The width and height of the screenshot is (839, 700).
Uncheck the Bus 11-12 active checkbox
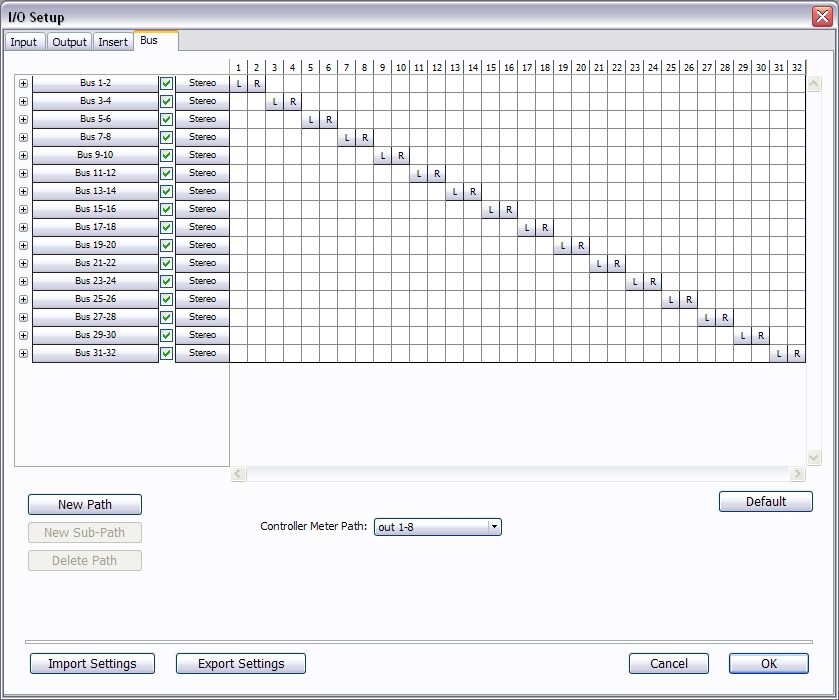[x=166, y=173]
